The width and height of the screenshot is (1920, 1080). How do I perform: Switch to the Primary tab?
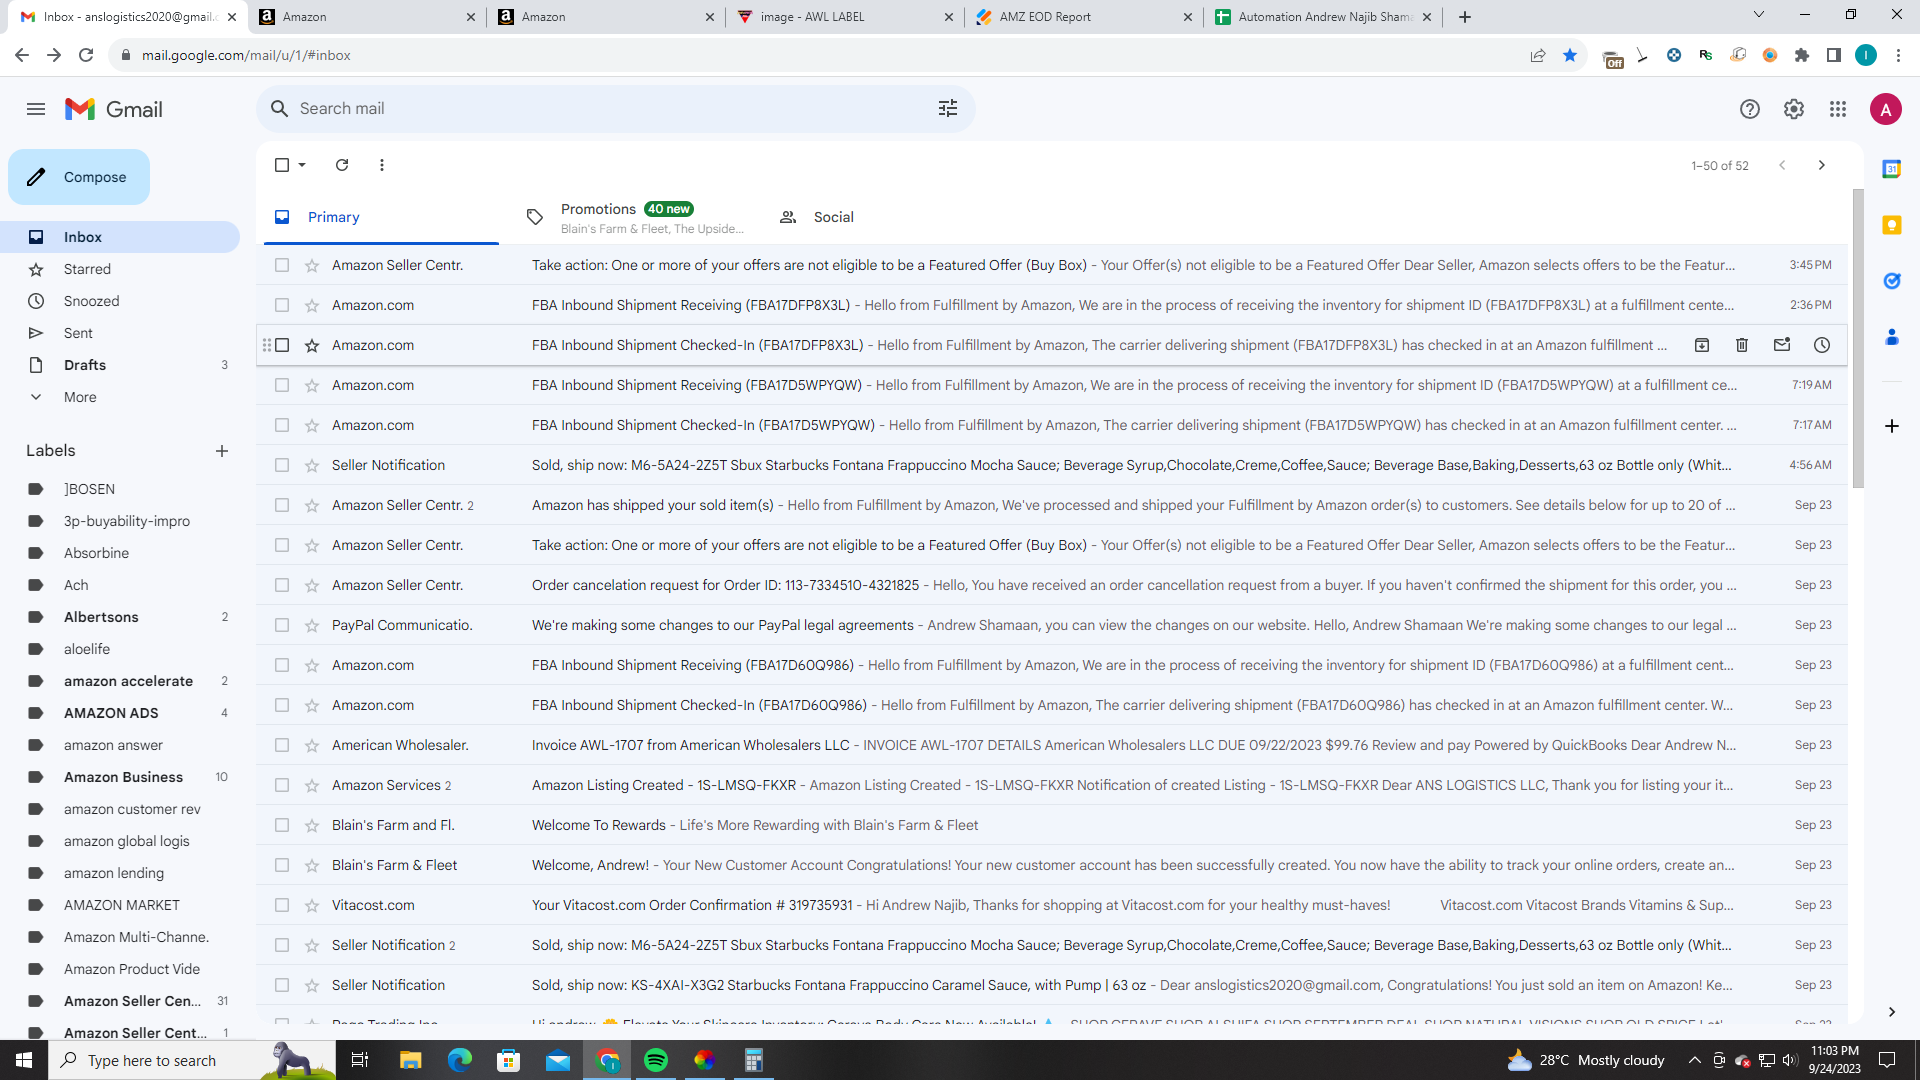pyautogui.click(x=380, y=217)
